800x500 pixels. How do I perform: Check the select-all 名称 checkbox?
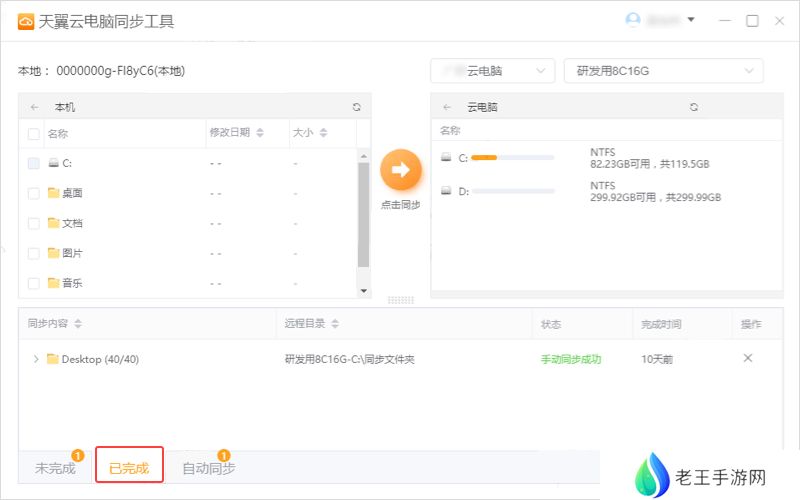[x=34, y=134]
